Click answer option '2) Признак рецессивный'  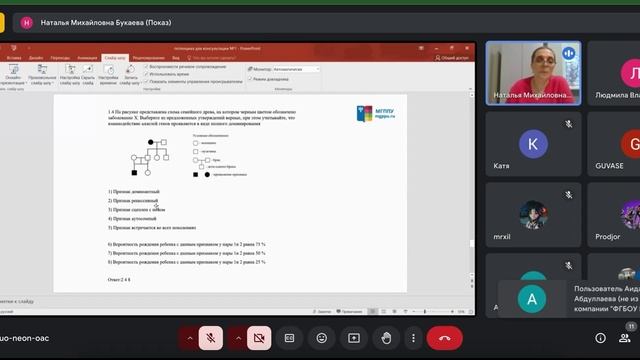(x=133, y=200)
